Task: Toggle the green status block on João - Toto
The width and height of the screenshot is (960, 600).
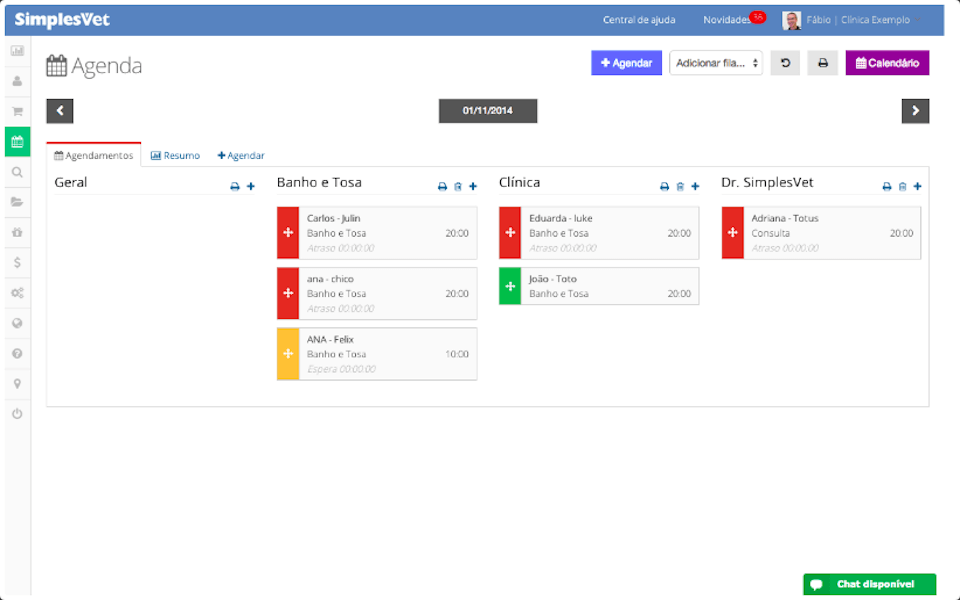Action: point(509,286)
